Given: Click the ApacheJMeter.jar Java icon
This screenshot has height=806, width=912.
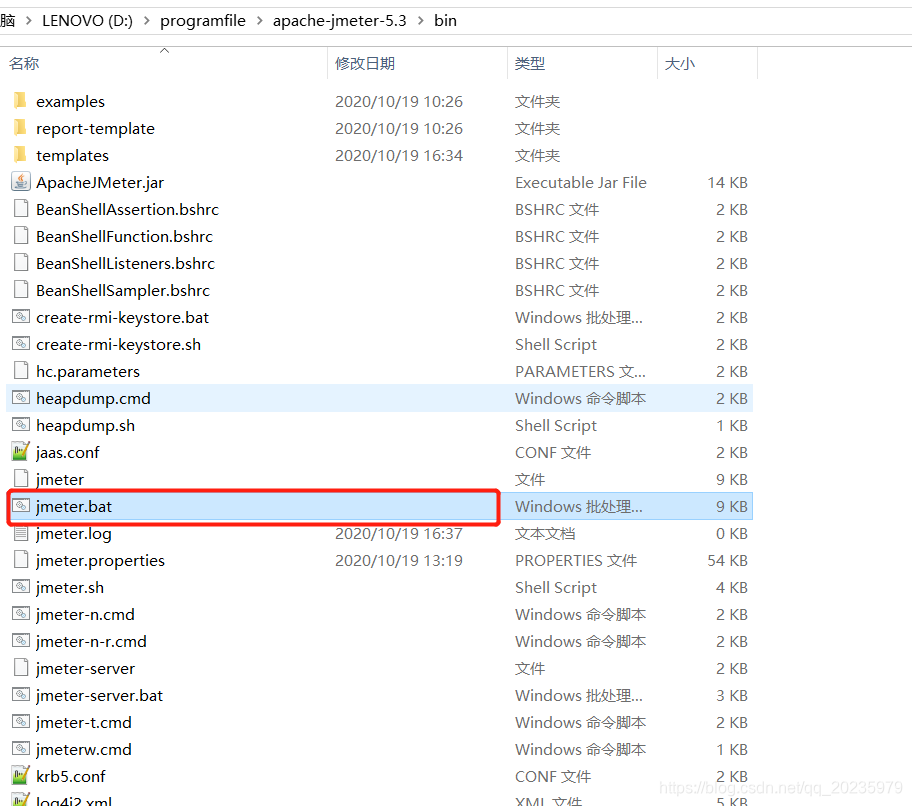Looking at the screenshot, I should click(x=21, y=181).
